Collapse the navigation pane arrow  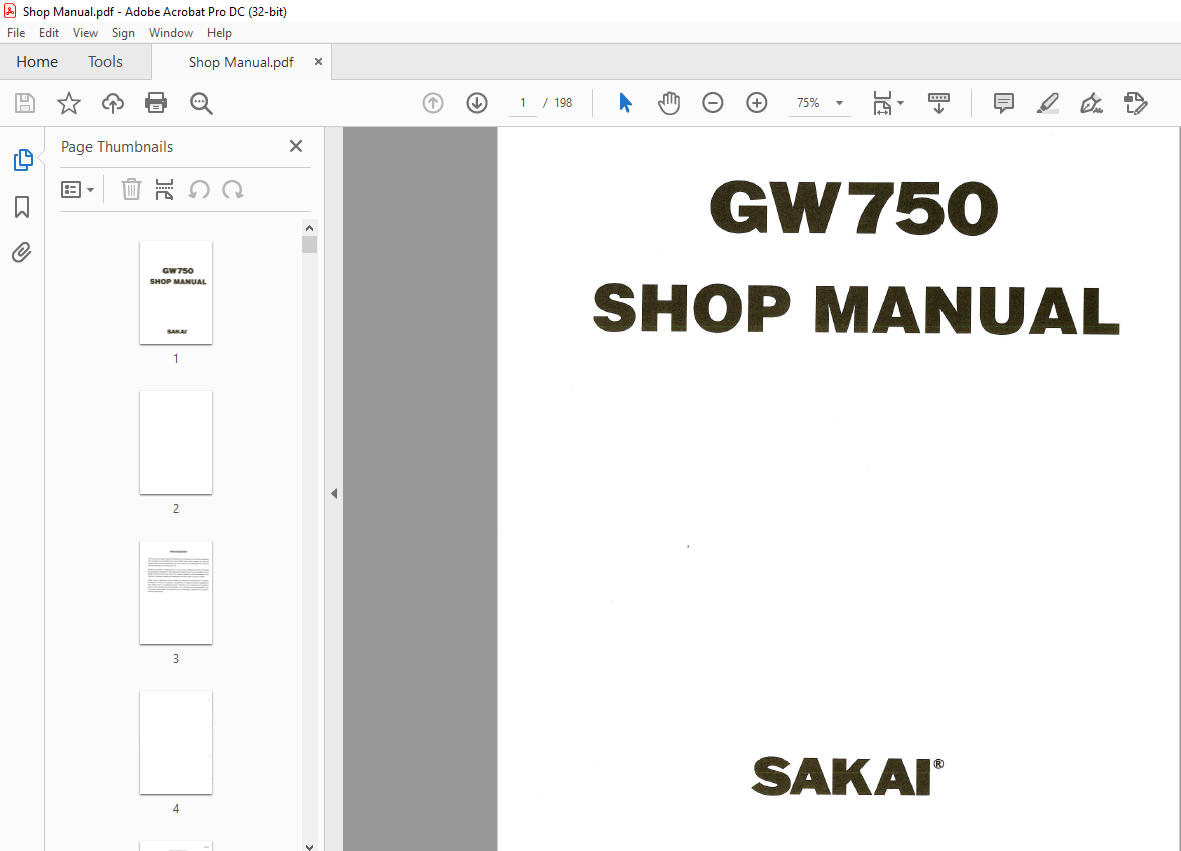(334, 494)
